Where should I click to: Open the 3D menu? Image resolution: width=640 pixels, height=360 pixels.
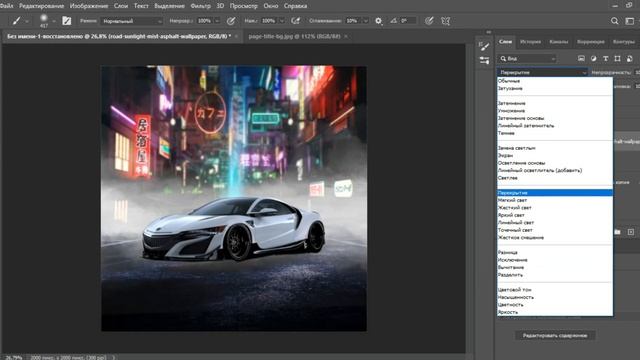click(220, 6)
